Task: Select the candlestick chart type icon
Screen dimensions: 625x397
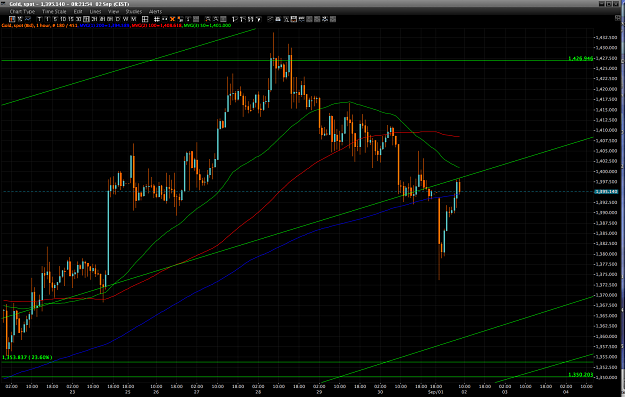Action: click(x=12, y=19)
